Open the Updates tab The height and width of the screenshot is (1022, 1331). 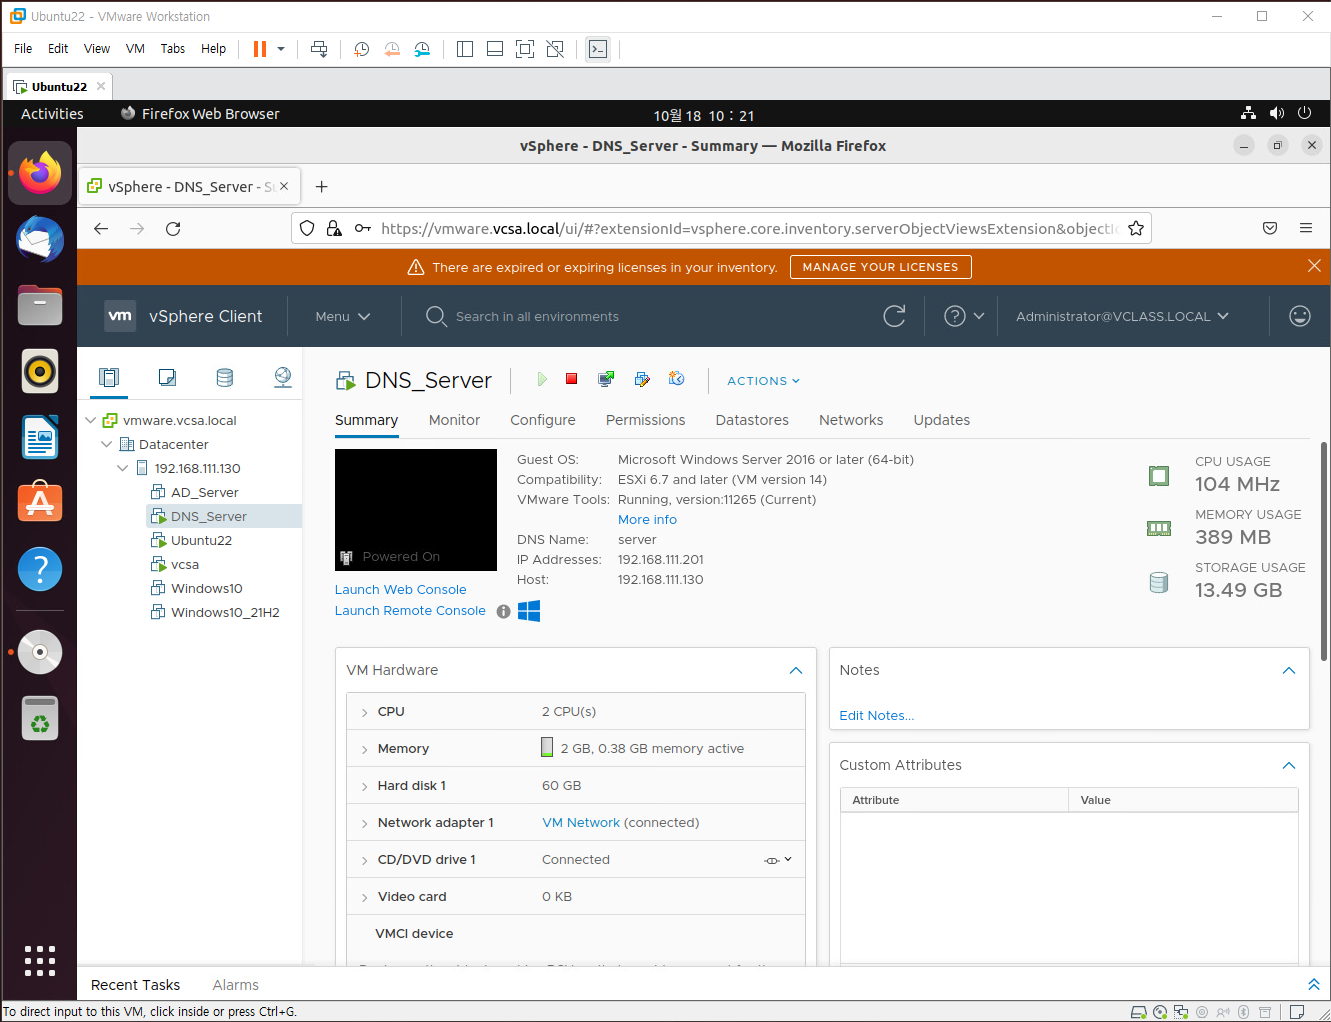tap(942, 420)
